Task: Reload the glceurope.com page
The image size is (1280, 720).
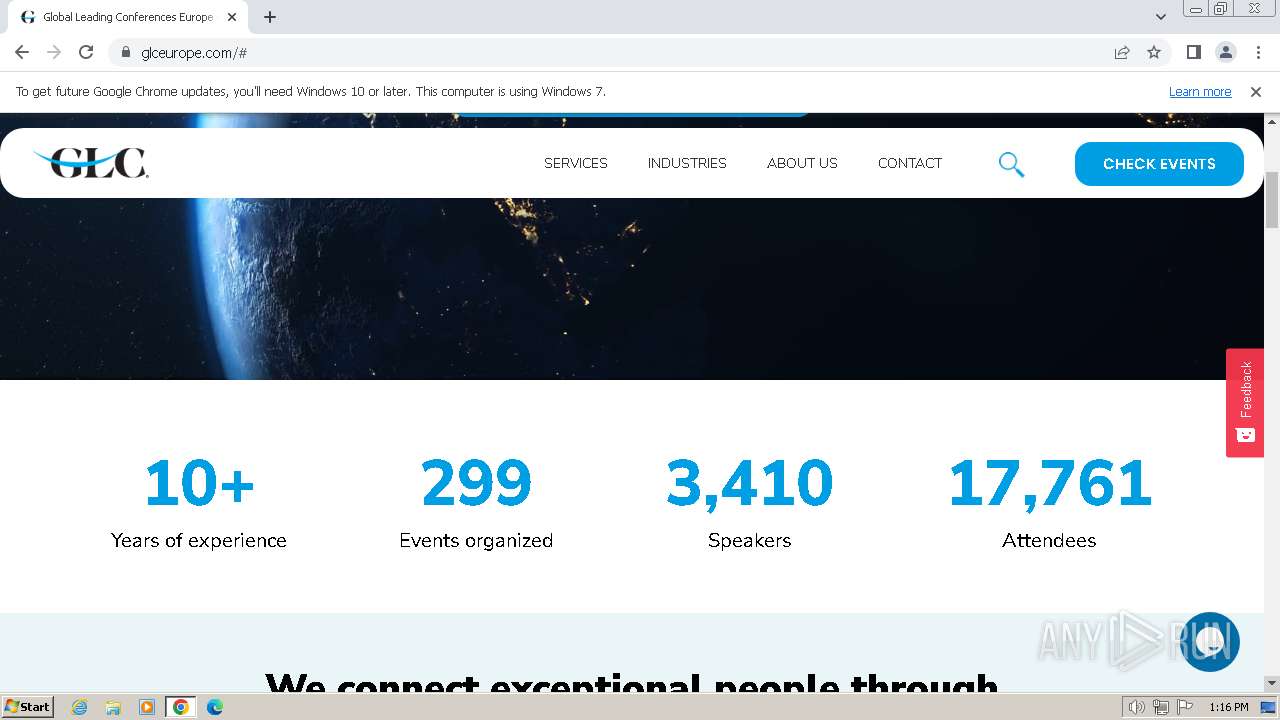Action: coord(86,52)
